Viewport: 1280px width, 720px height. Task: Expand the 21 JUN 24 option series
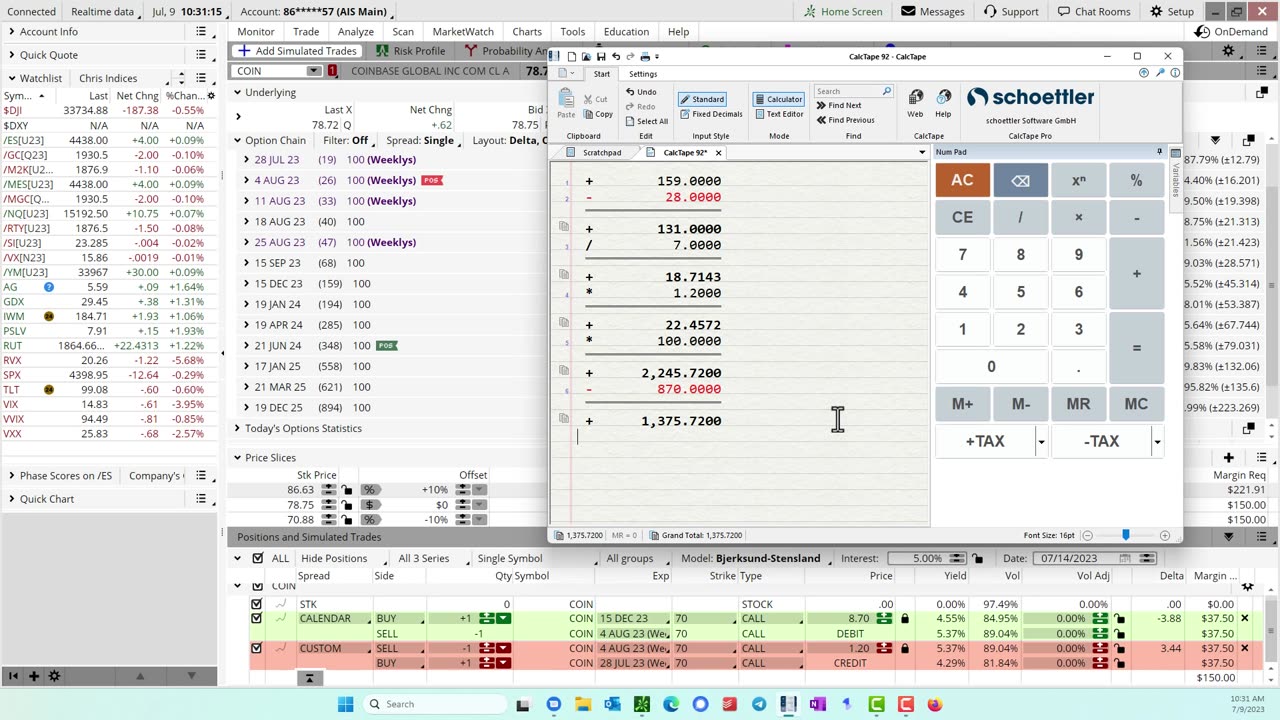coord(247,345)
